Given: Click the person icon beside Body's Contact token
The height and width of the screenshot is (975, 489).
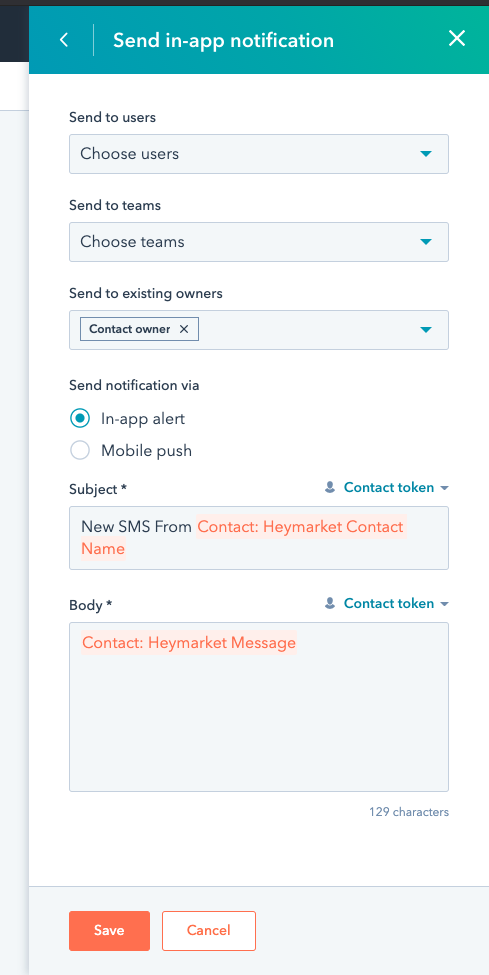Looking at the screenshot, I should point(330,603).
